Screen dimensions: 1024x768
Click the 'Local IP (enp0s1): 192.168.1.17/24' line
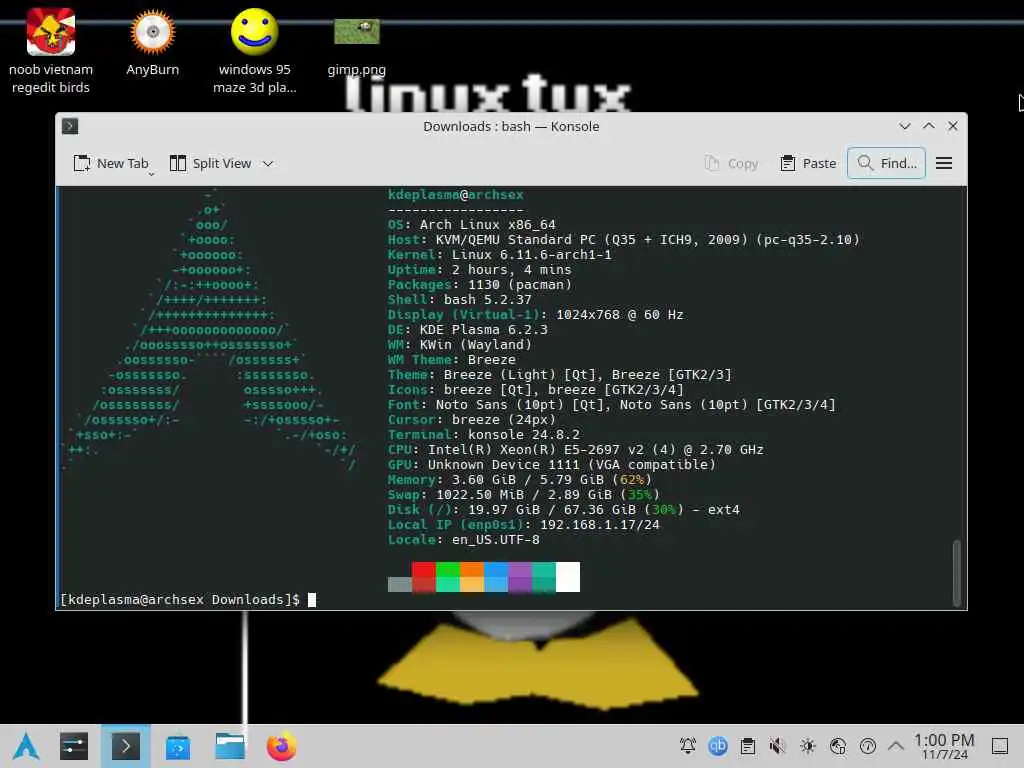(524, 525)
